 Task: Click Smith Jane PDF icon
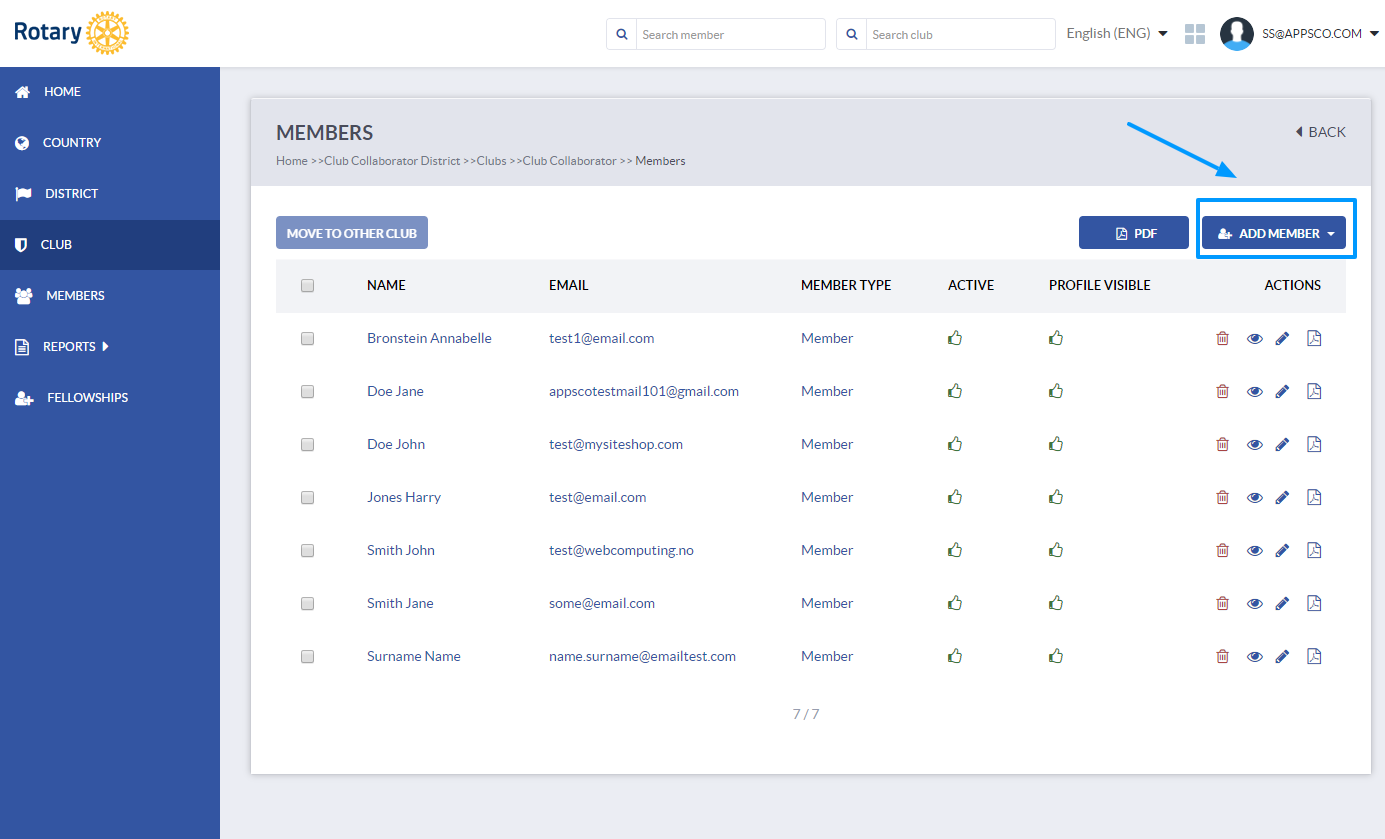[x=1315, y=603]
